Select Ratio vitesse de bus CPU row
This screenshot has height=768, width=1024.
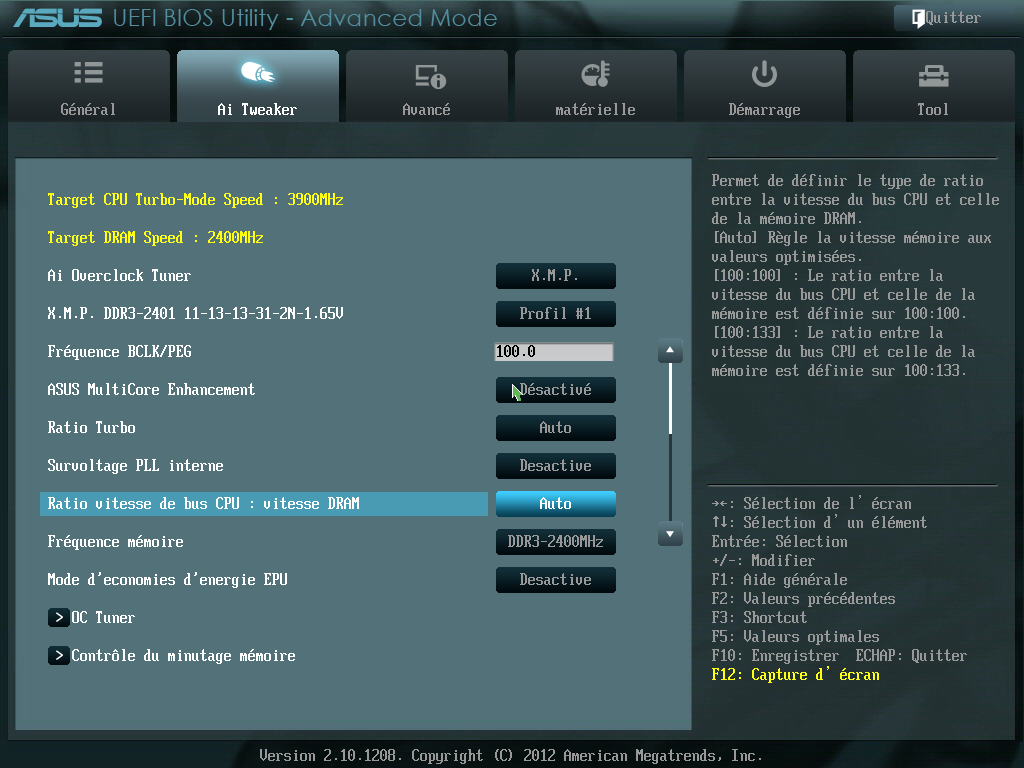pyautogui.click(x=264, y=504)
